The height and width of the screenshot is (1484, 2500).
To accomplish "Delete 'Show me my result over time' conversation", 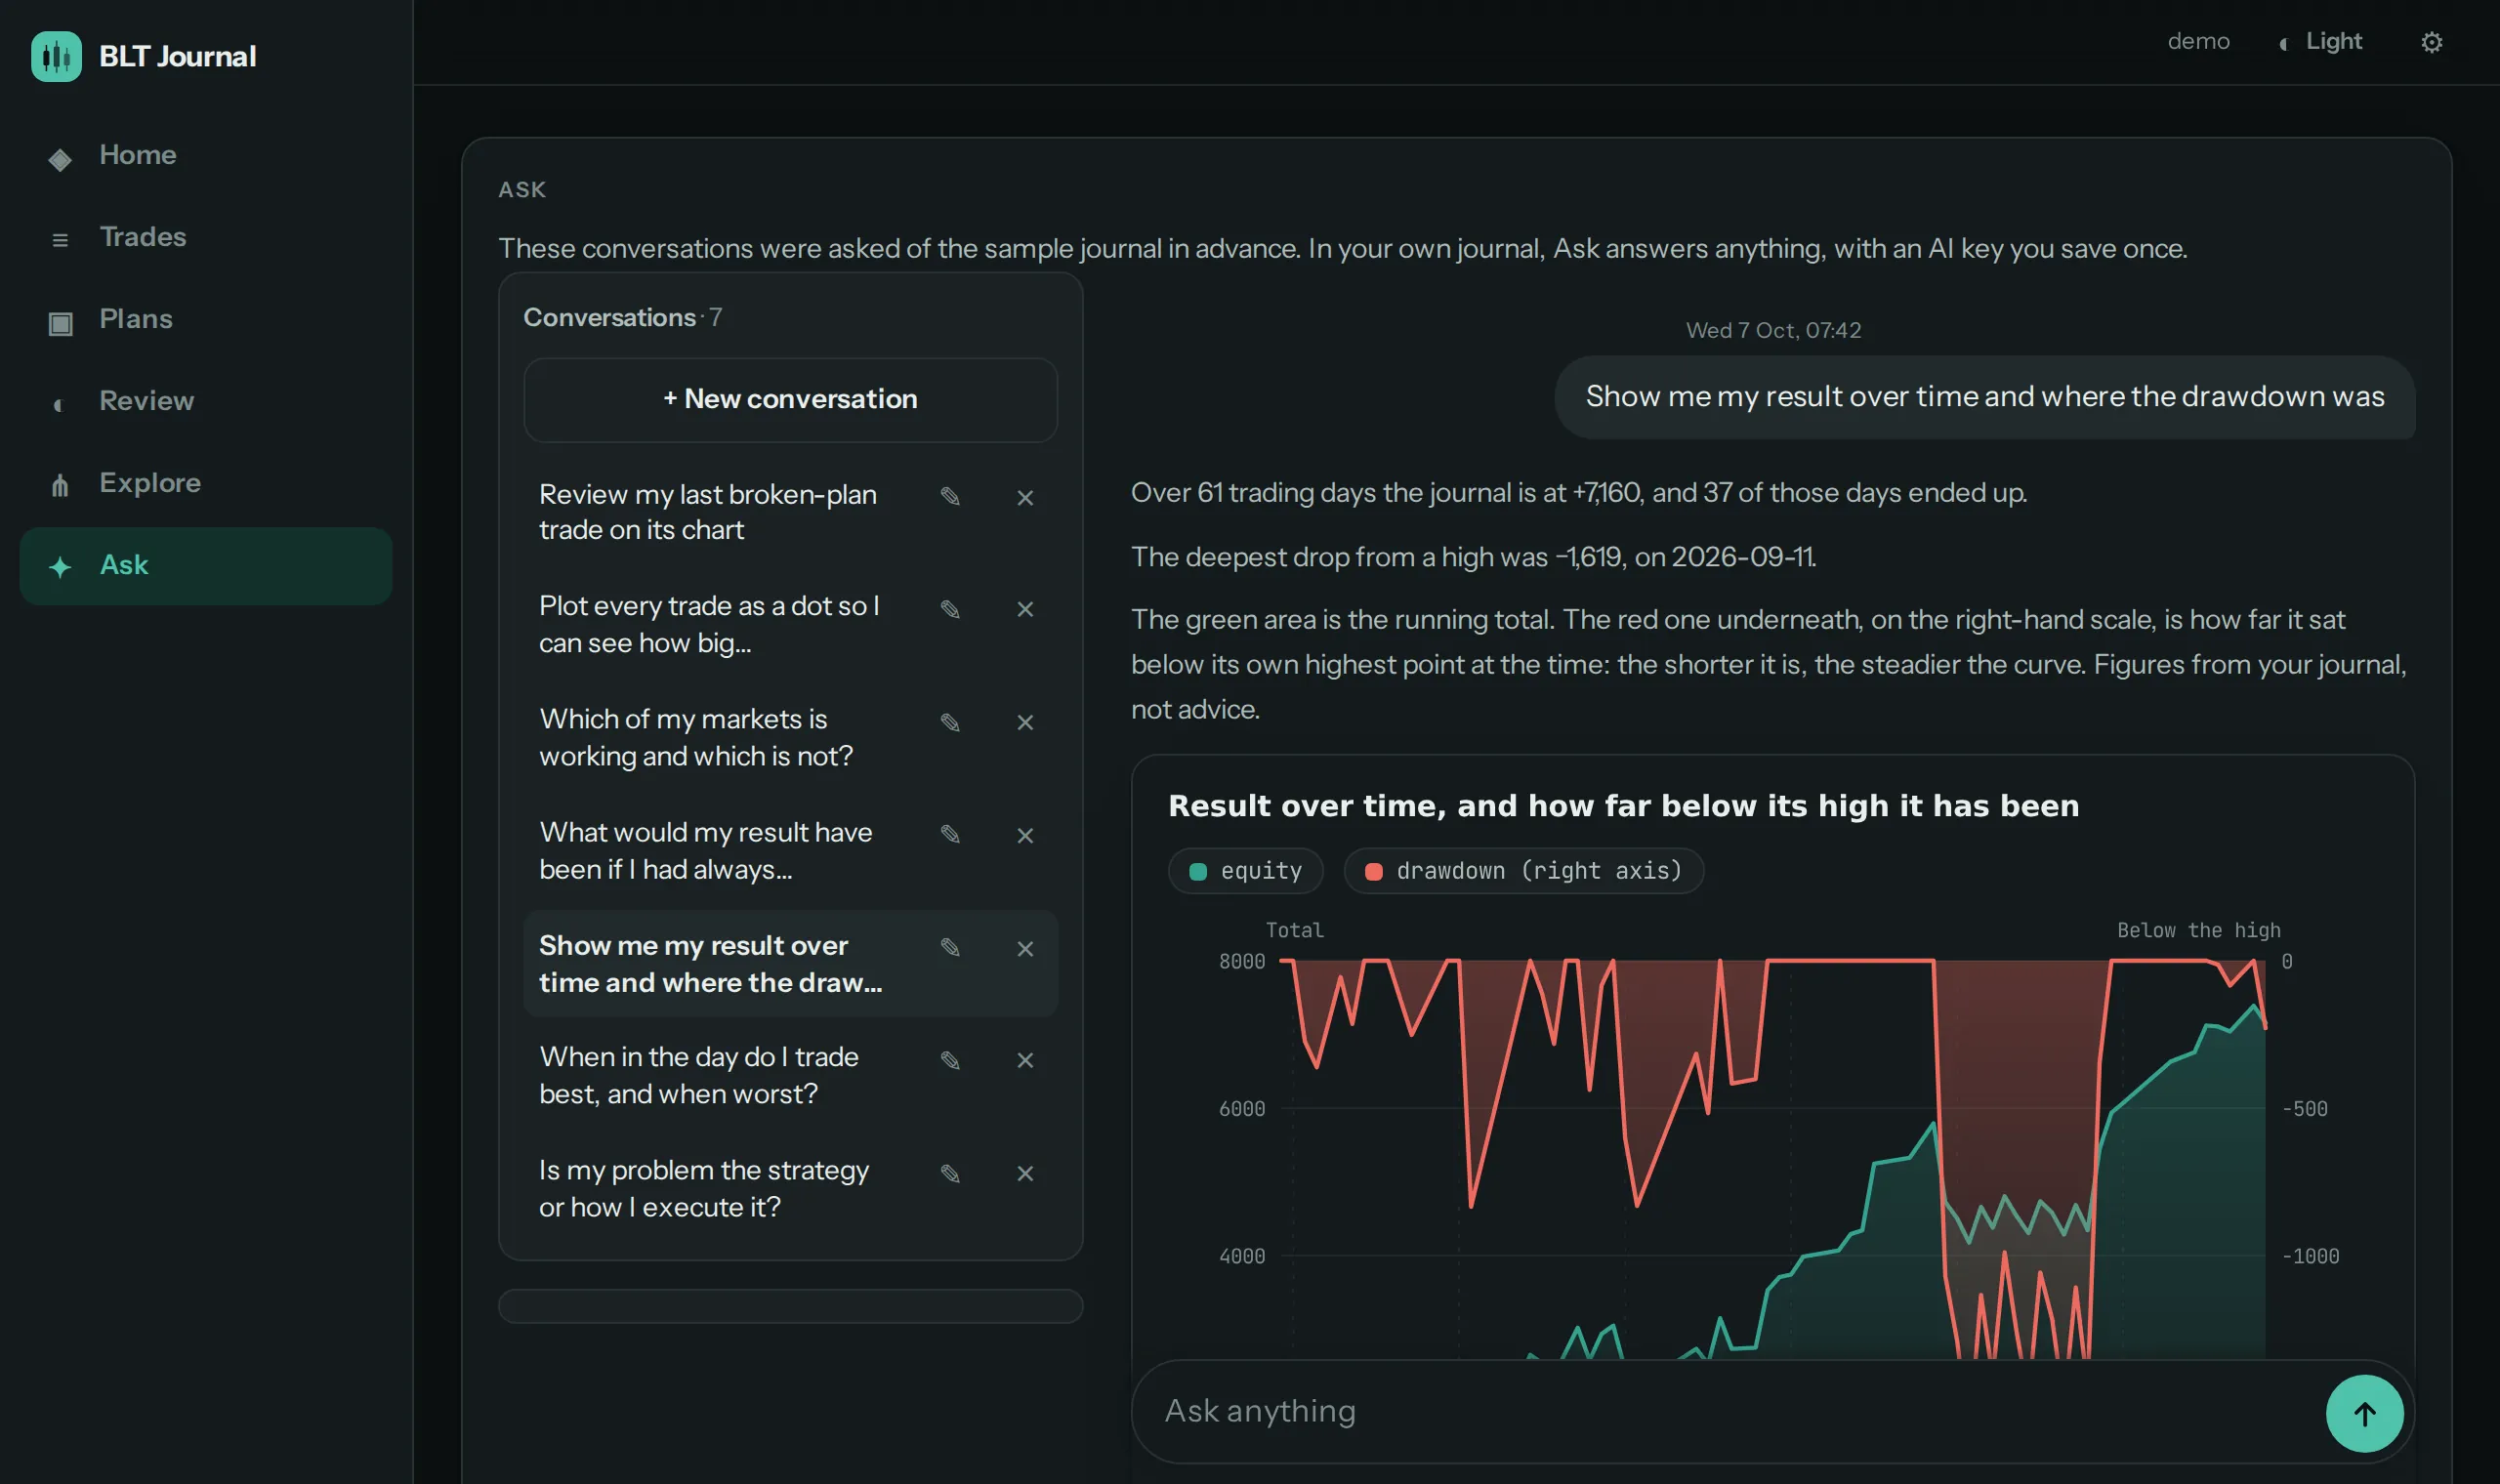I will pyautogui.click(x=1025, y=948).
